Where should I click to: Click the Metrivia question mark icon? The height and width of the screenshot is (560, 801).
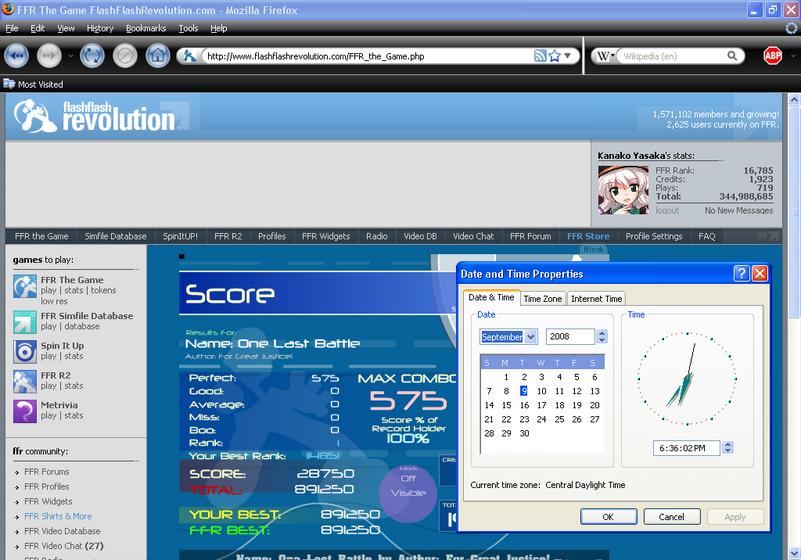point(25,411)
